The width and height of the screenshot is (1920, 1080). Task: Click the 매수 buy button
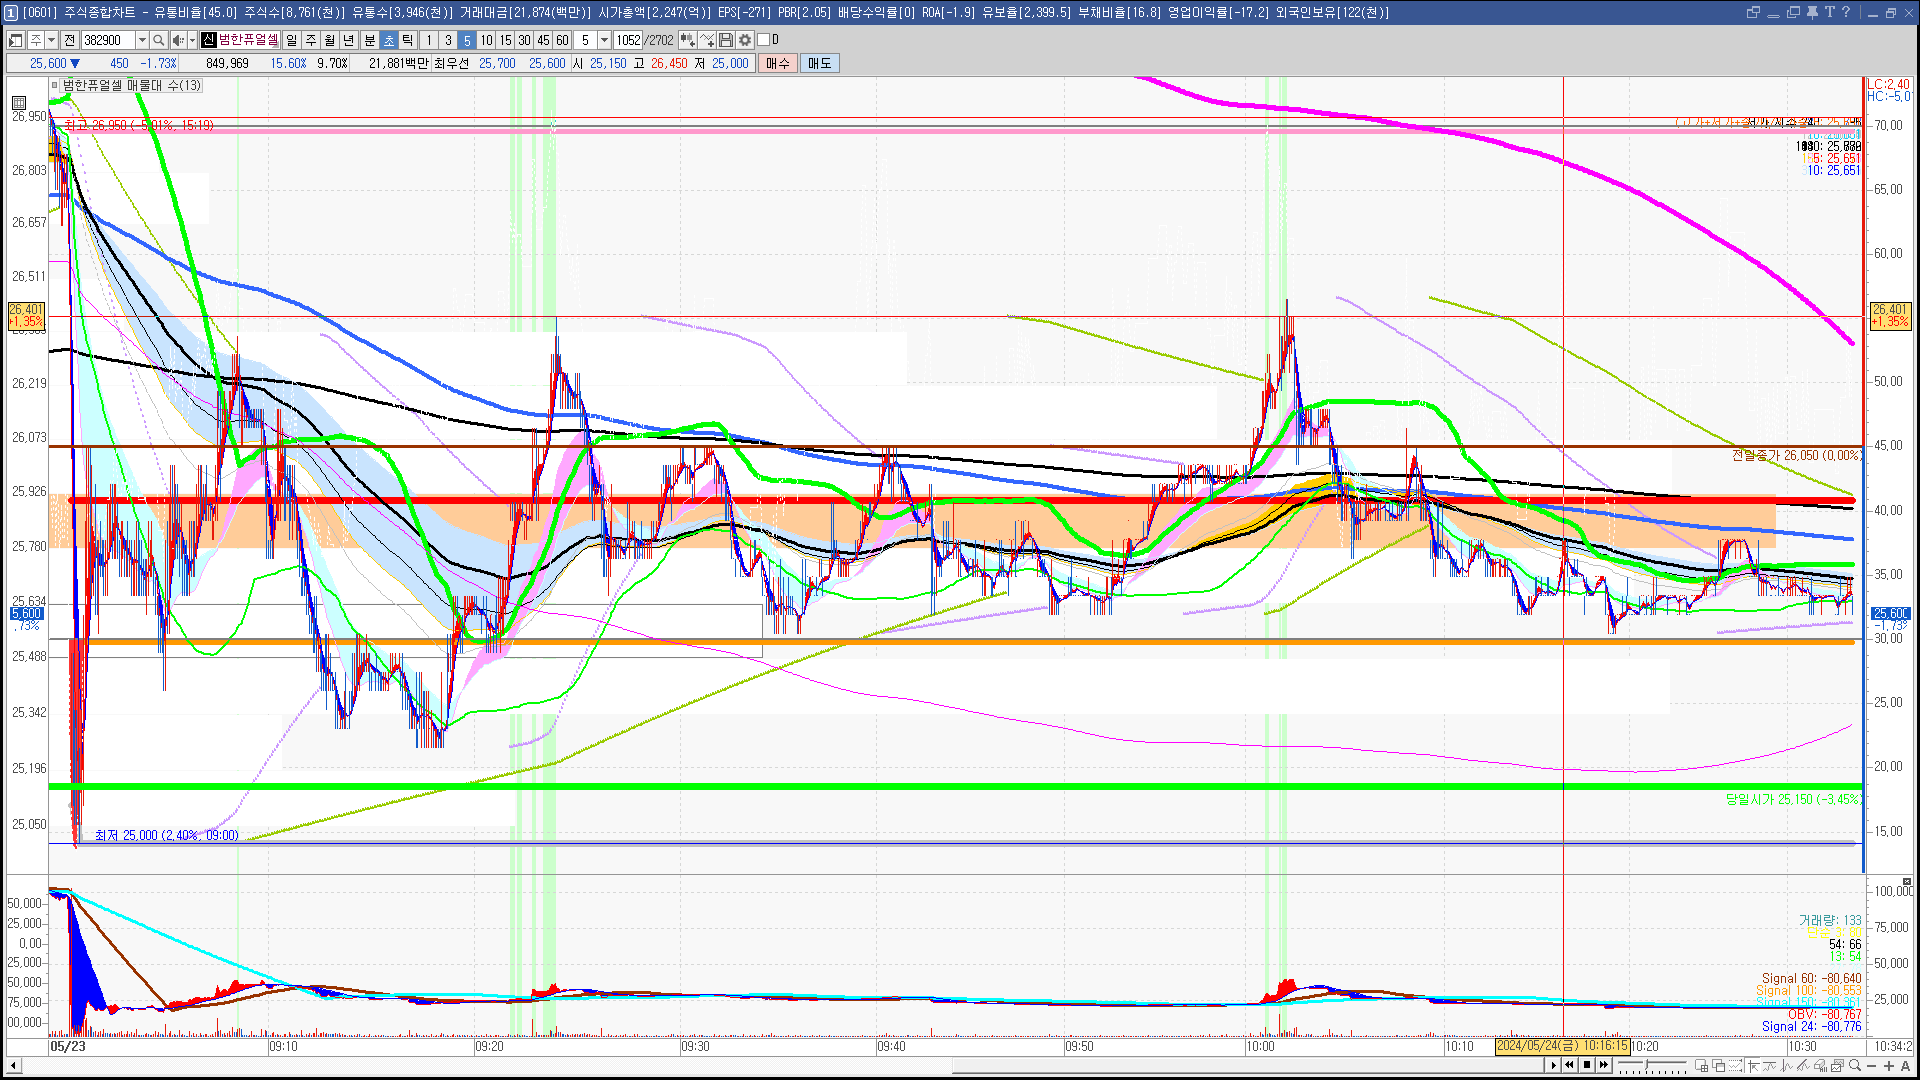778,63
